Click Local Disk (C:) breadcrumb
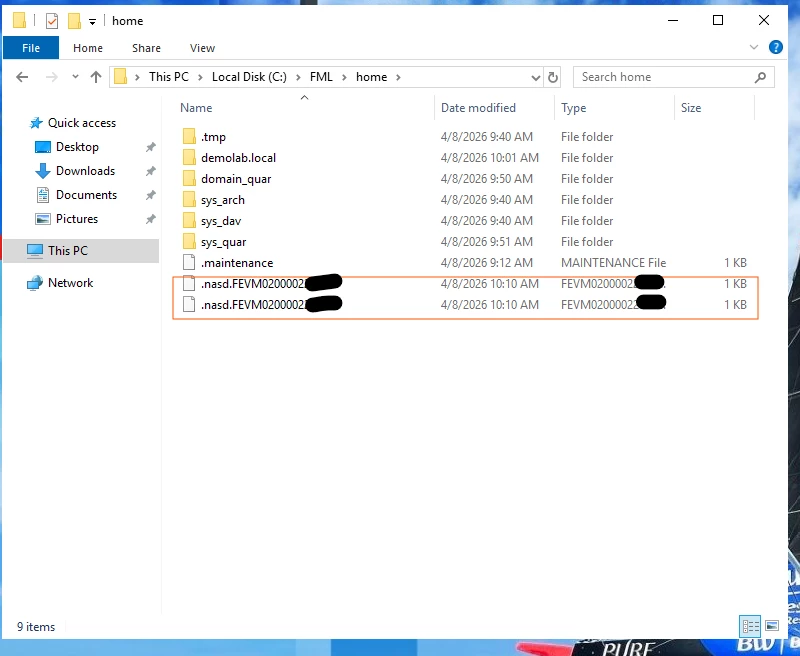Viewport: 800px width, 656px height. tap(249, 77)
